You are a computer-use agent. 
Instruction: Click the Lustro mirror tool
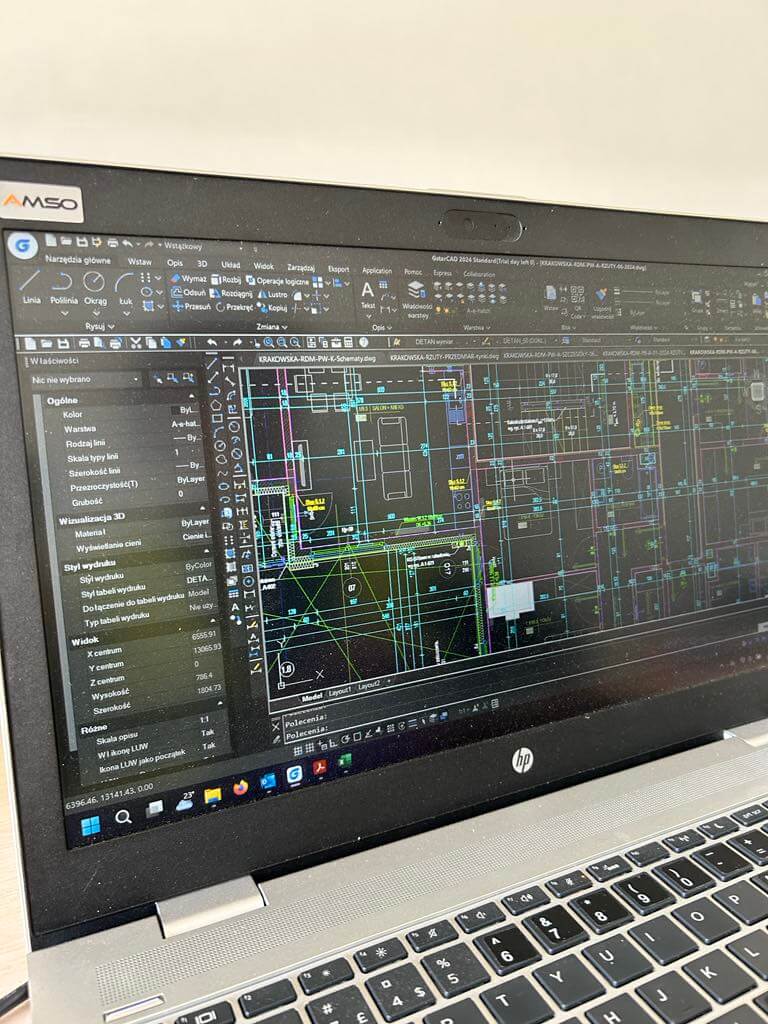click(x=273, y=295)
